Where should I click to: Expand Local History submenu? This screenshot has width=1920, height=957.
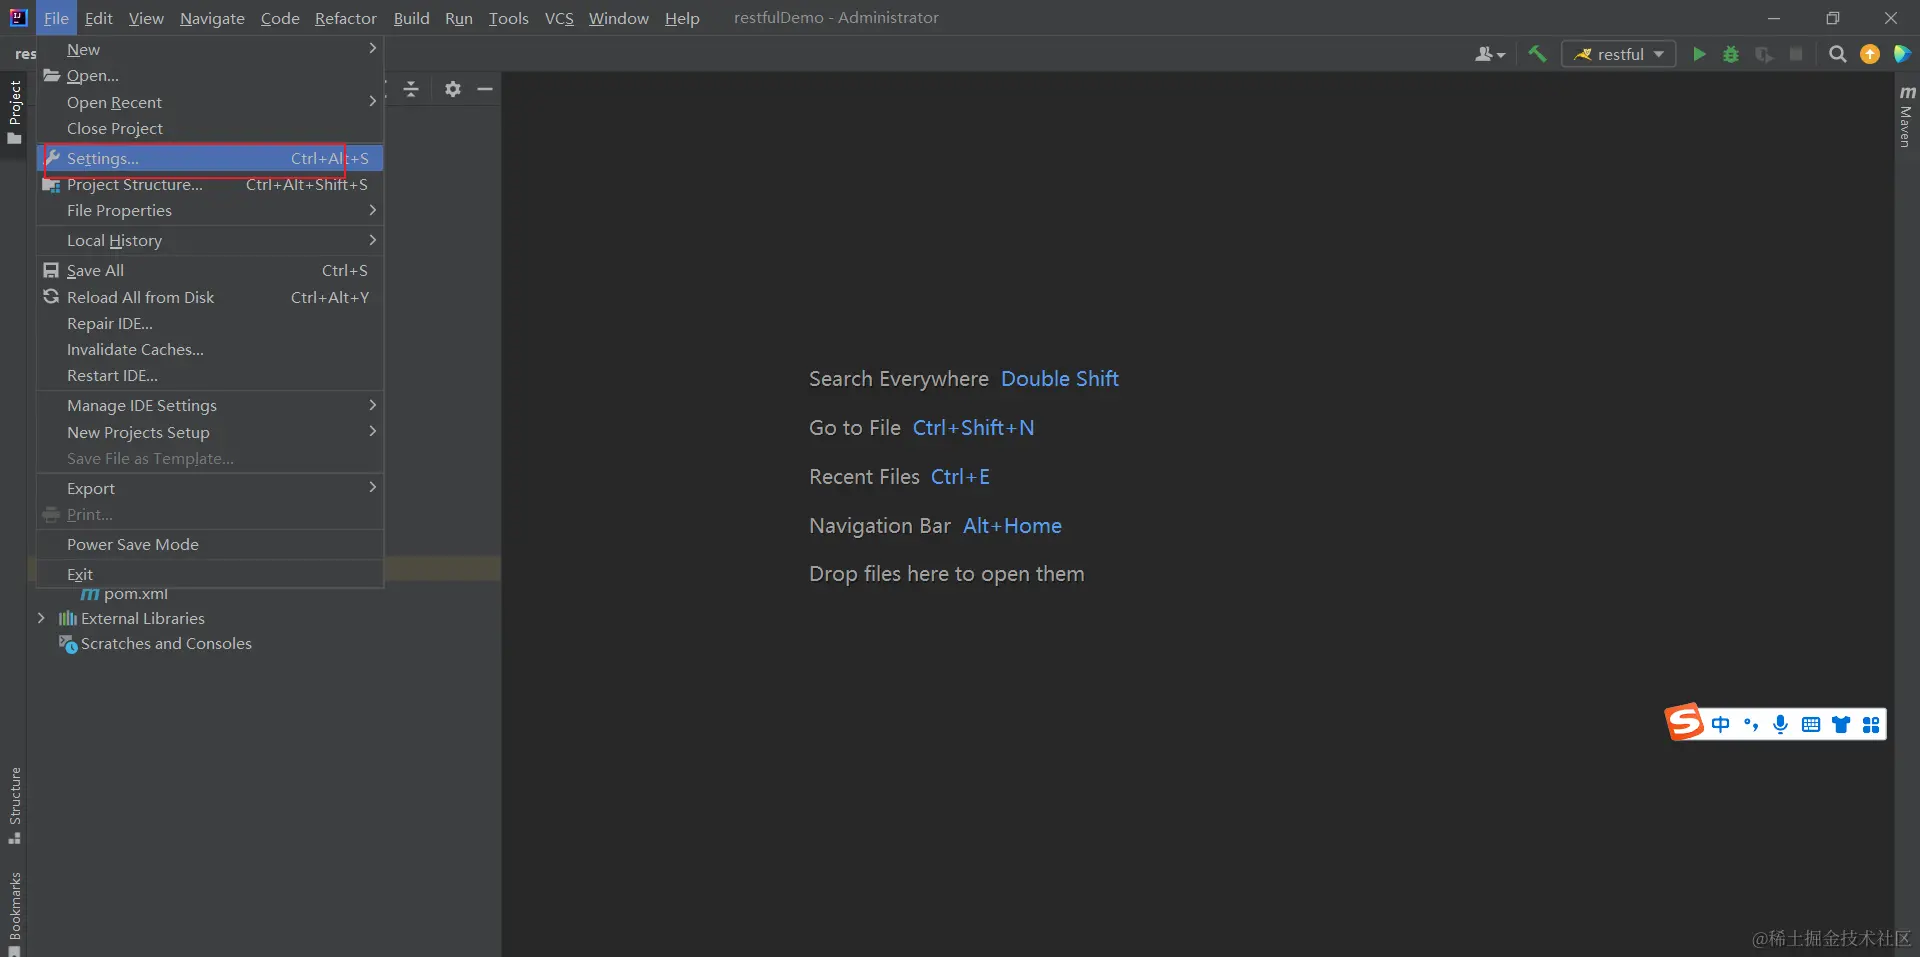click(210, 240)
